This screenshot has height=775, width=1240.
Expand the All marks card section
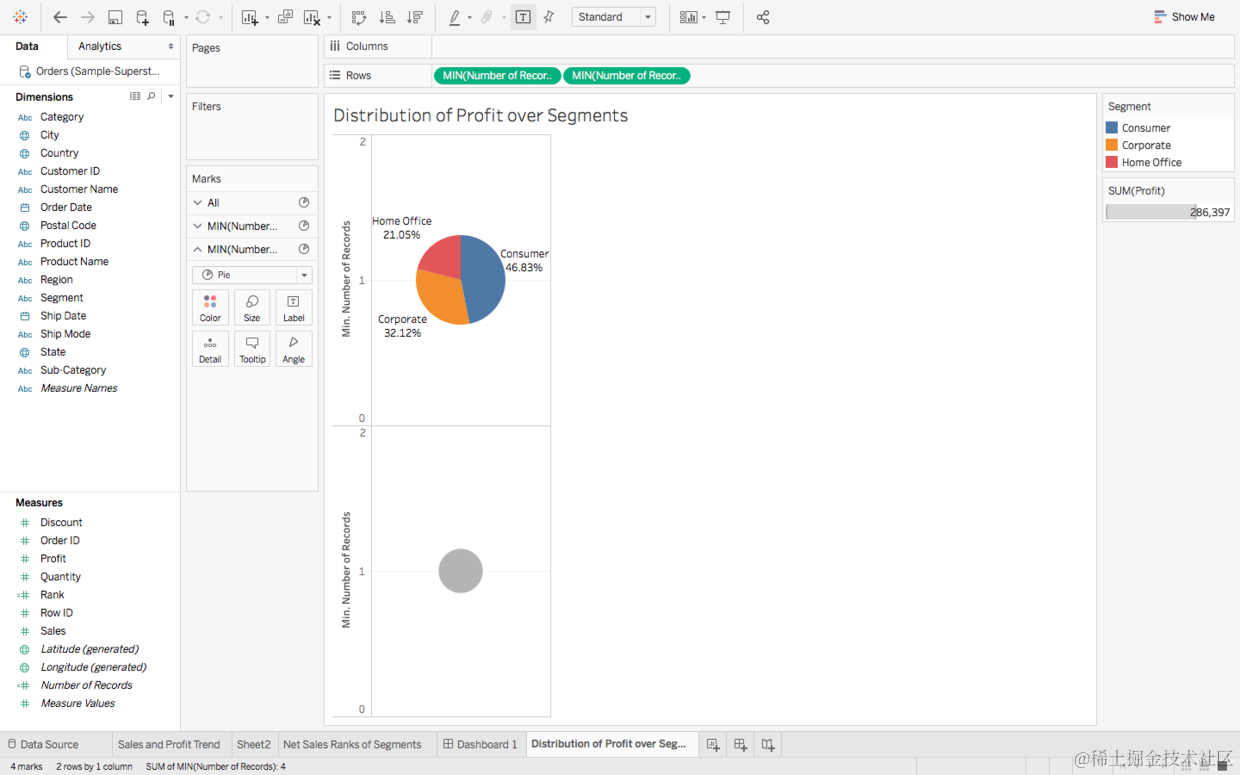(198, 203)
